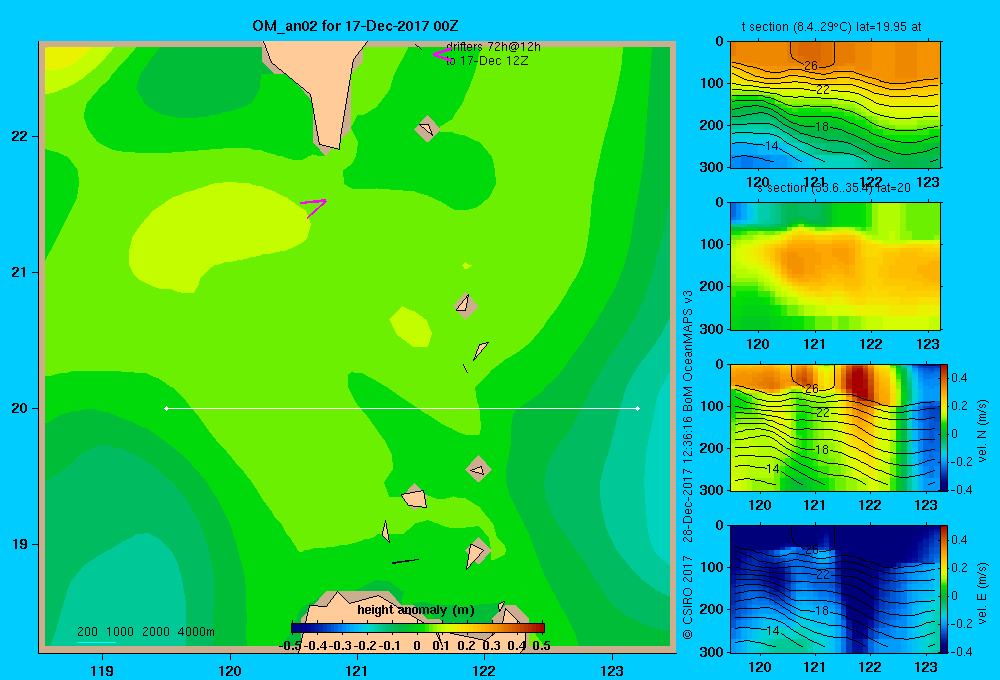Viewport: 1000px width, 680px height.
Task: Click the "height anomaly (m)" colorbar label
Action: 416,610
